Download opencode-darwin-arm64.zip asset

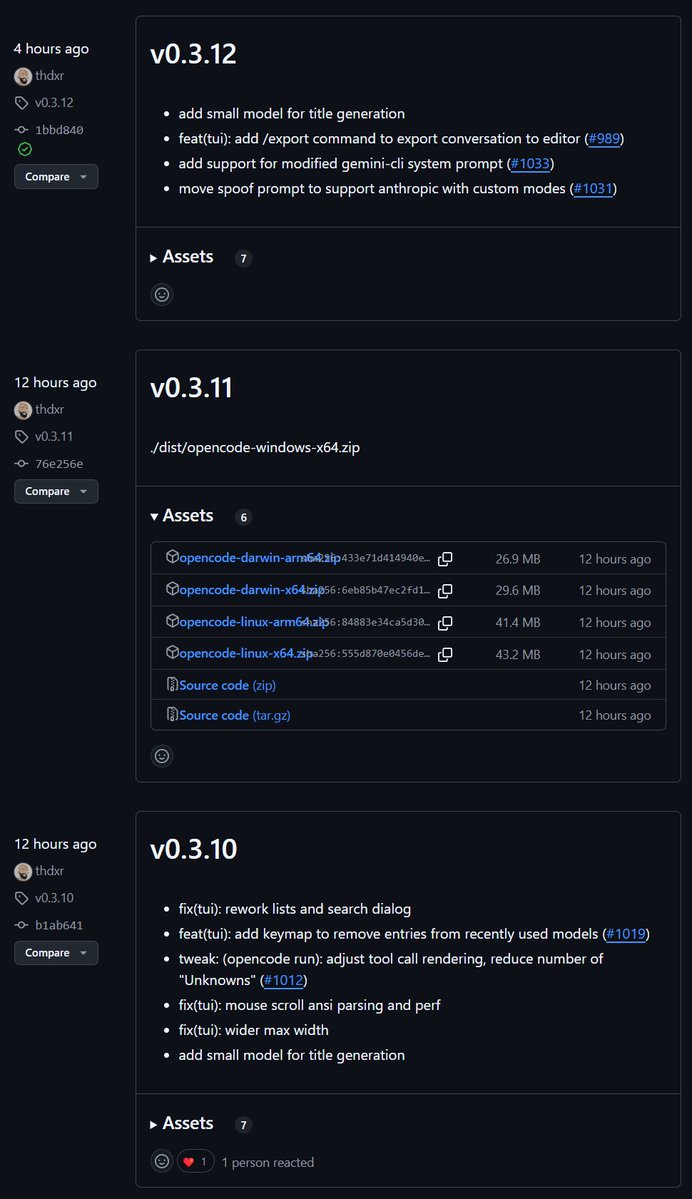click(x=259, y=558)
